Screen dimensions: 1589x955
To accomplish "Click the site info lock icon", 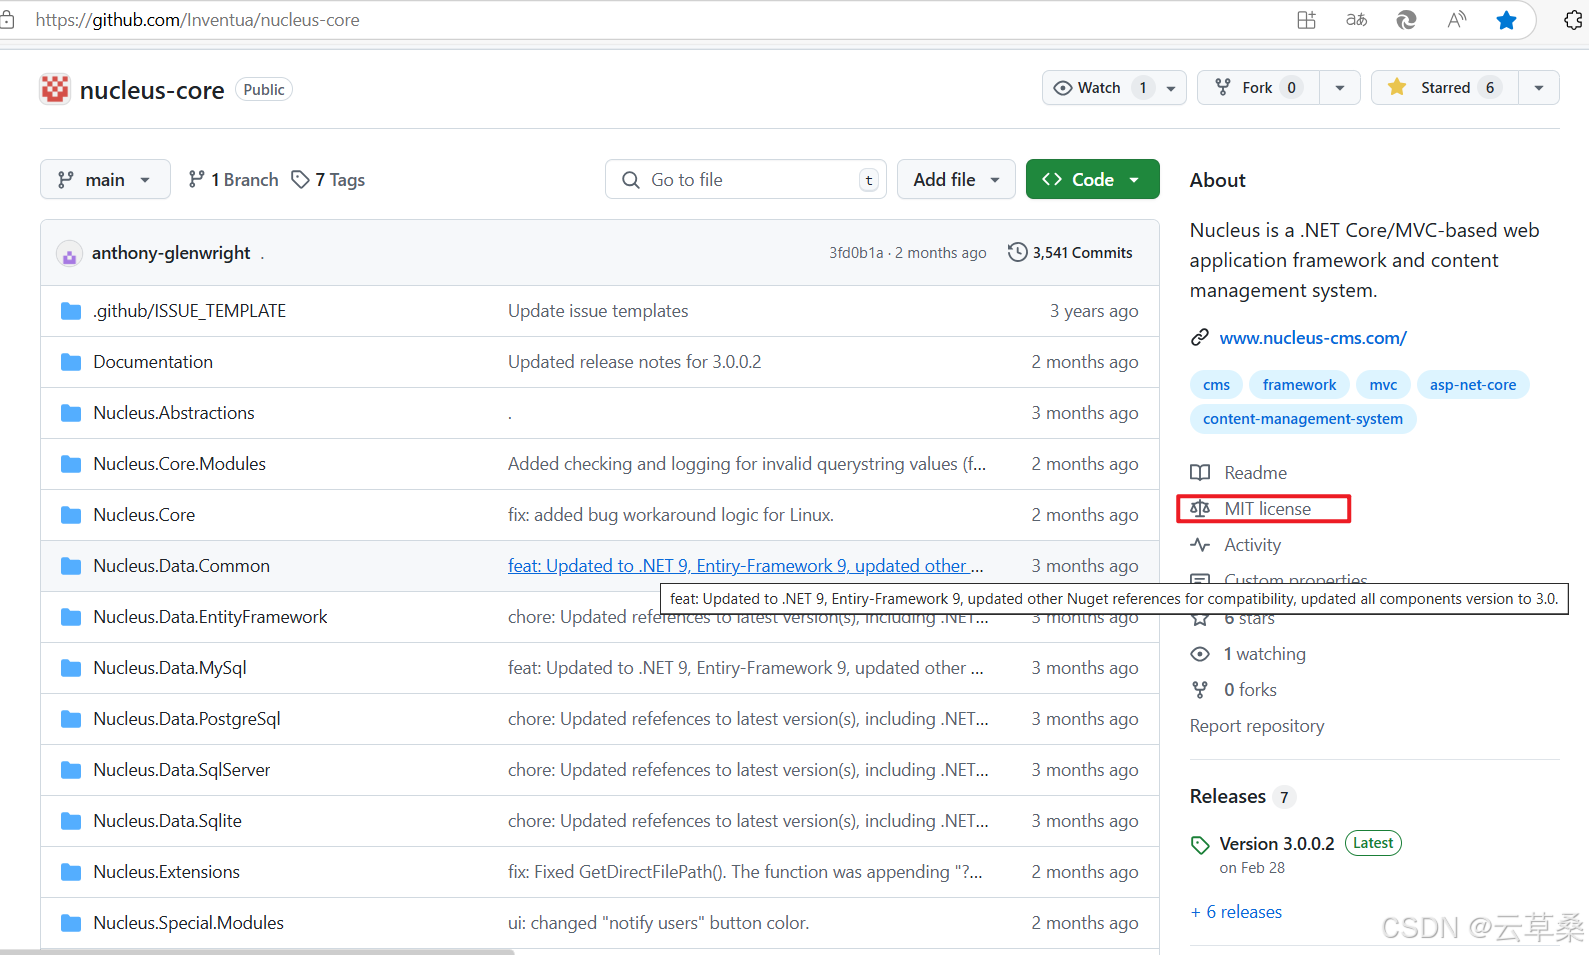I will pyautogui.click(x=7, y=20).
